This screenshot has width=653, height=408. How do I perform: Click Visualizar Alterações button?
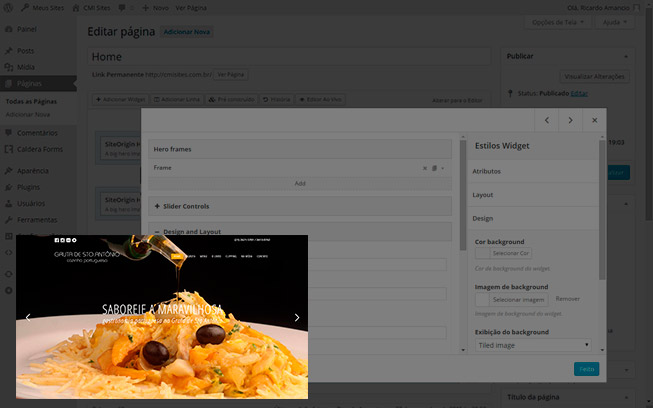pyautogui.click(x=594, y=77)
